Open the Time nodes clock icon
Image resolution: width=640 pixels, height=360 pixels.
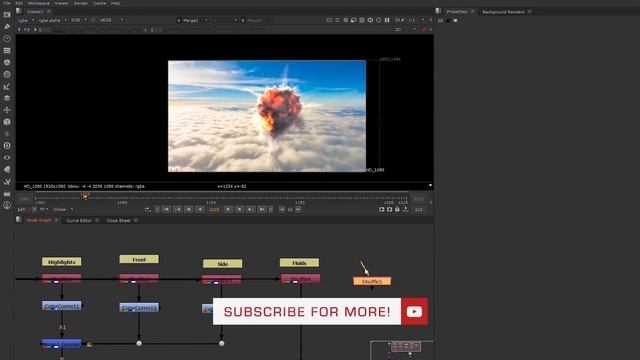coord(7,38)
